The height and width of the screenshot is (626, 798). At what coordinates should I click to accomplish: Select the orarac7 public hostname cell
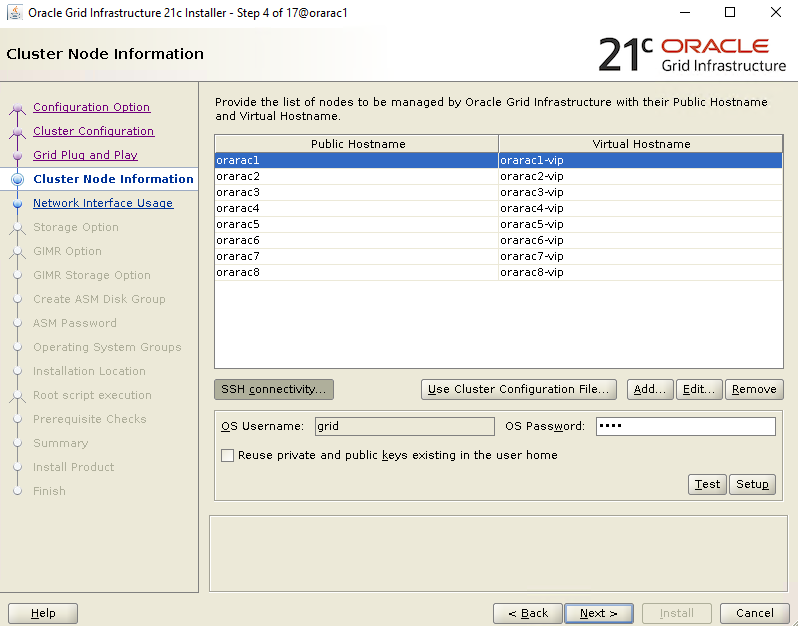tap(356, 256)
